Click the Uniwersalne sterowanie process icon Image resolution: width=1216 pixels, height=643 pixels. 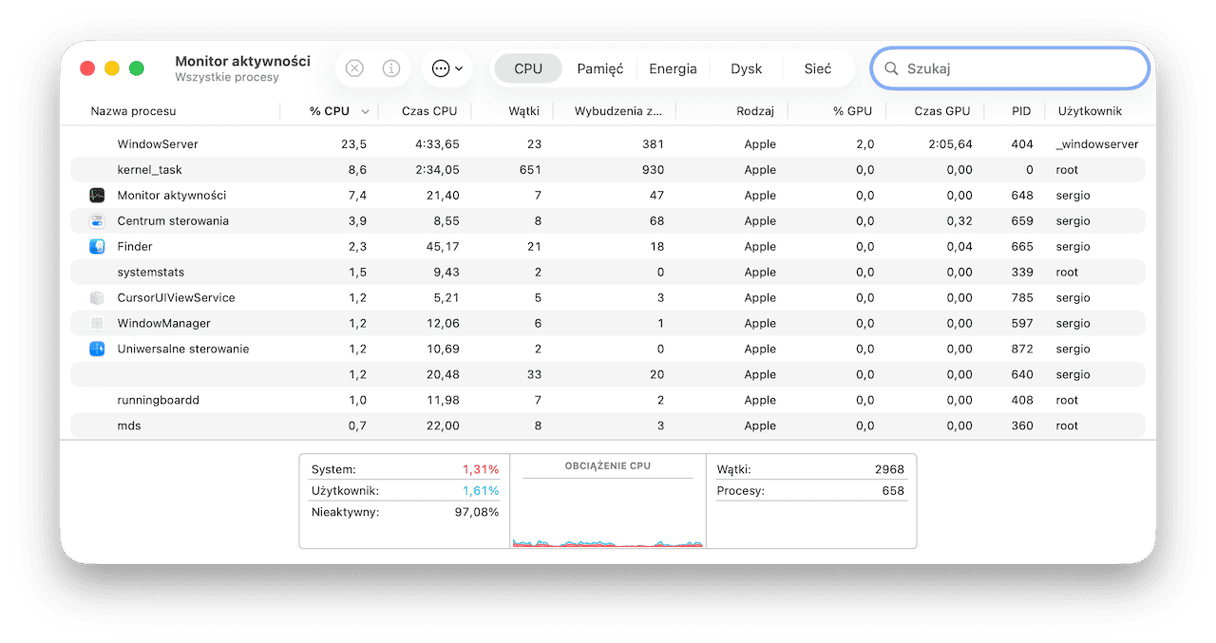point(97,349)
